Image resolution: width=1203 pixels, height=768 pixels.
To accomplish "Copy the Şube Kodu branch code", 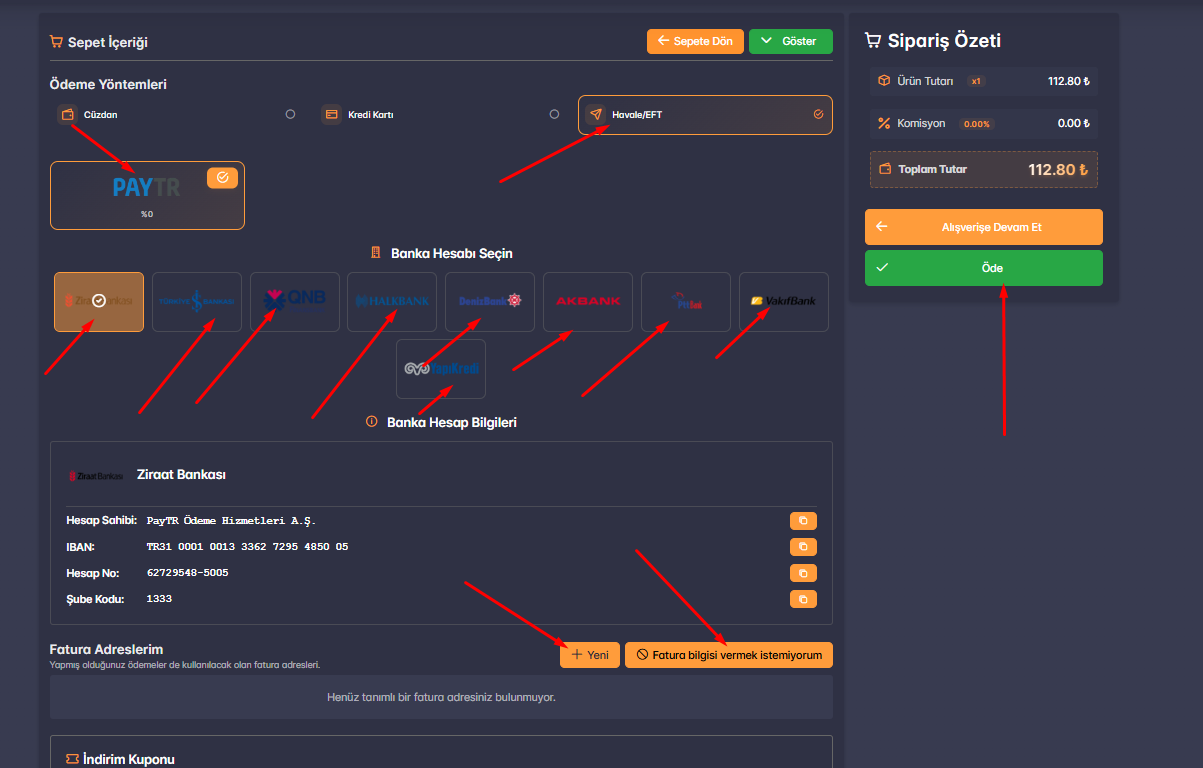I will [803, 599].
